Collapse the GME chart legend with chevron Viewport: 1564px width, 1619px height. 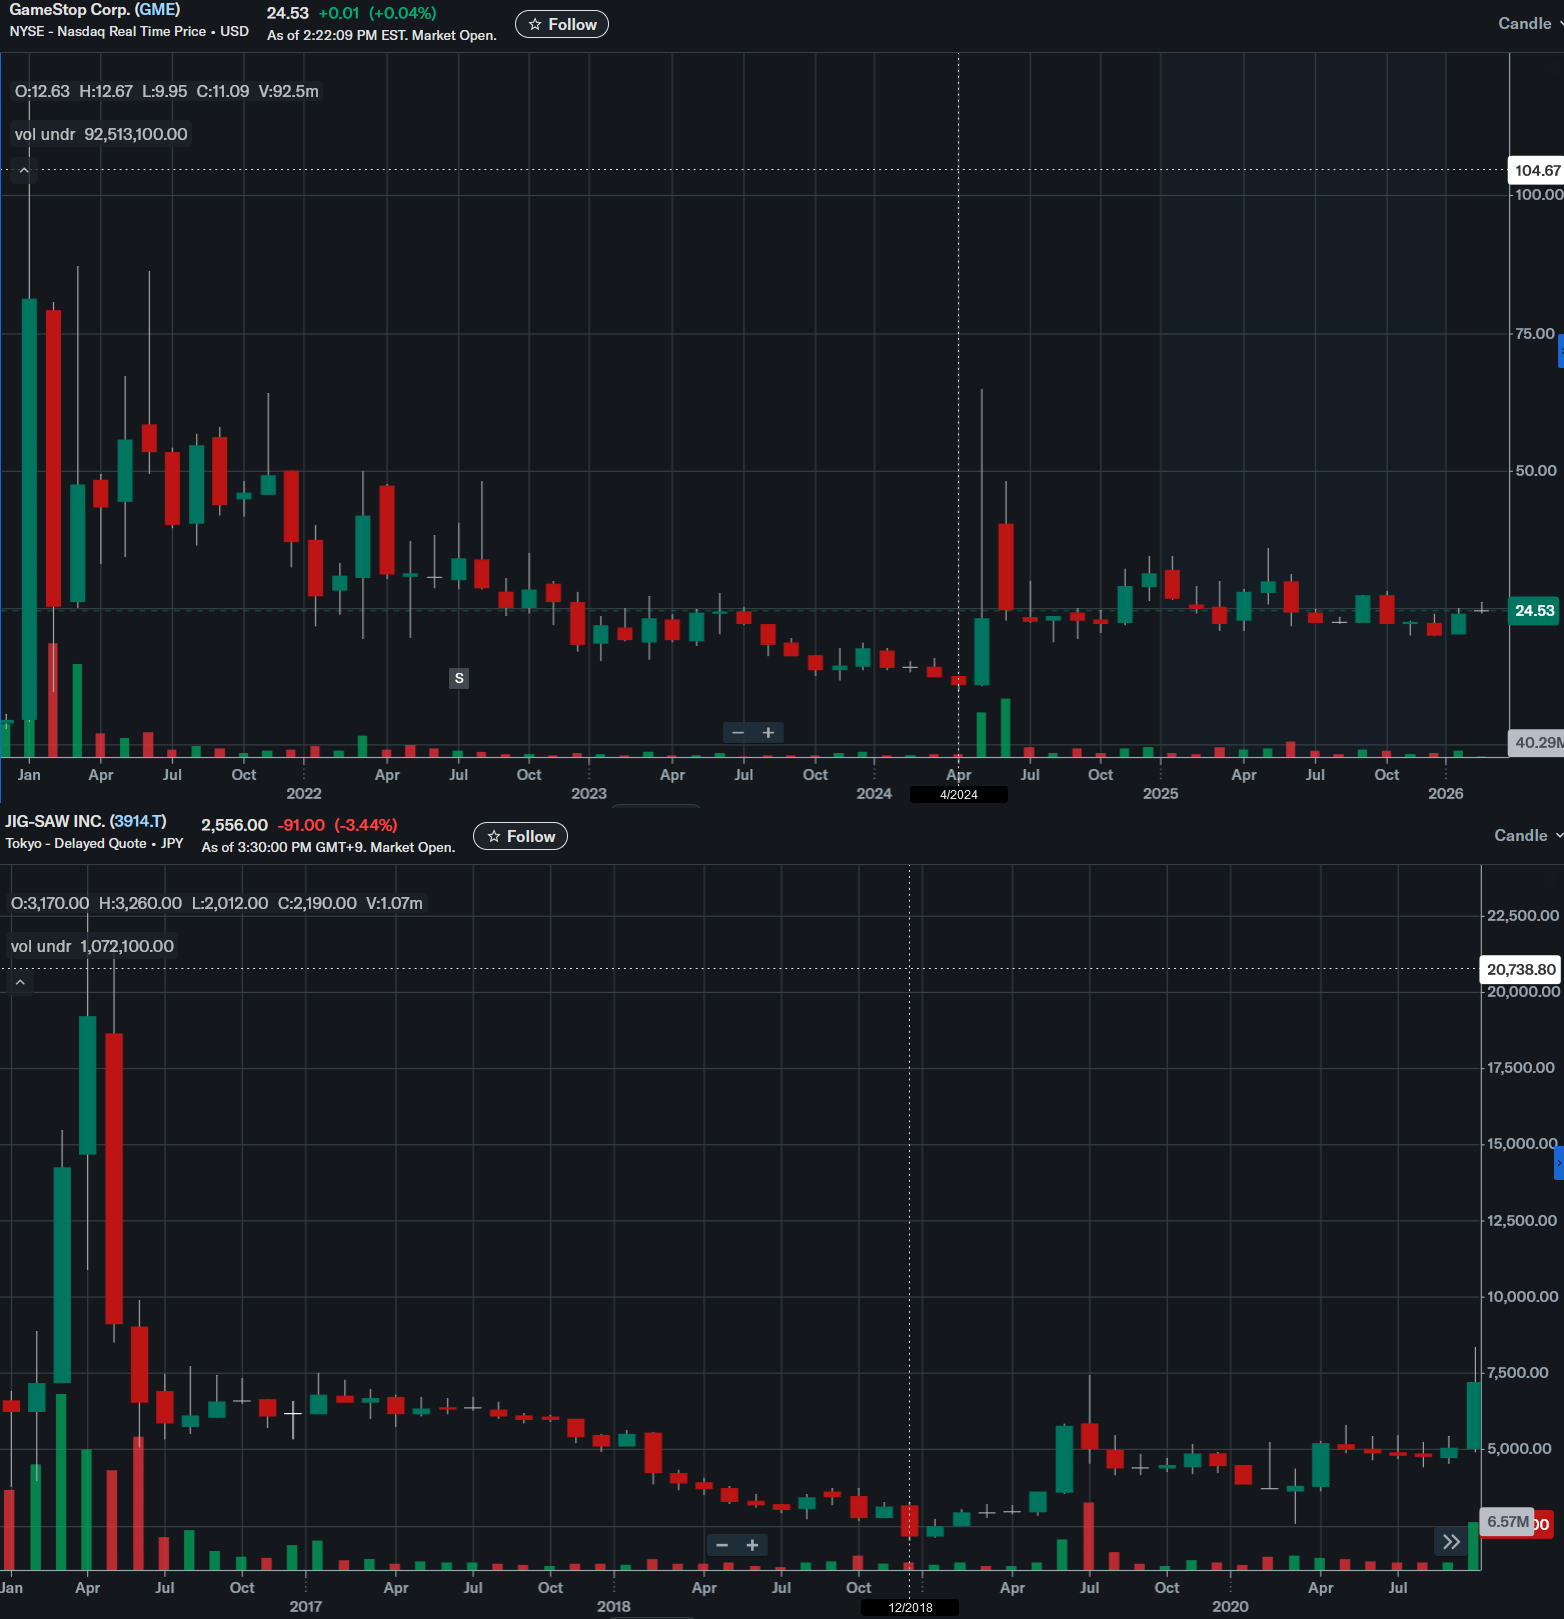coord(24,171)
